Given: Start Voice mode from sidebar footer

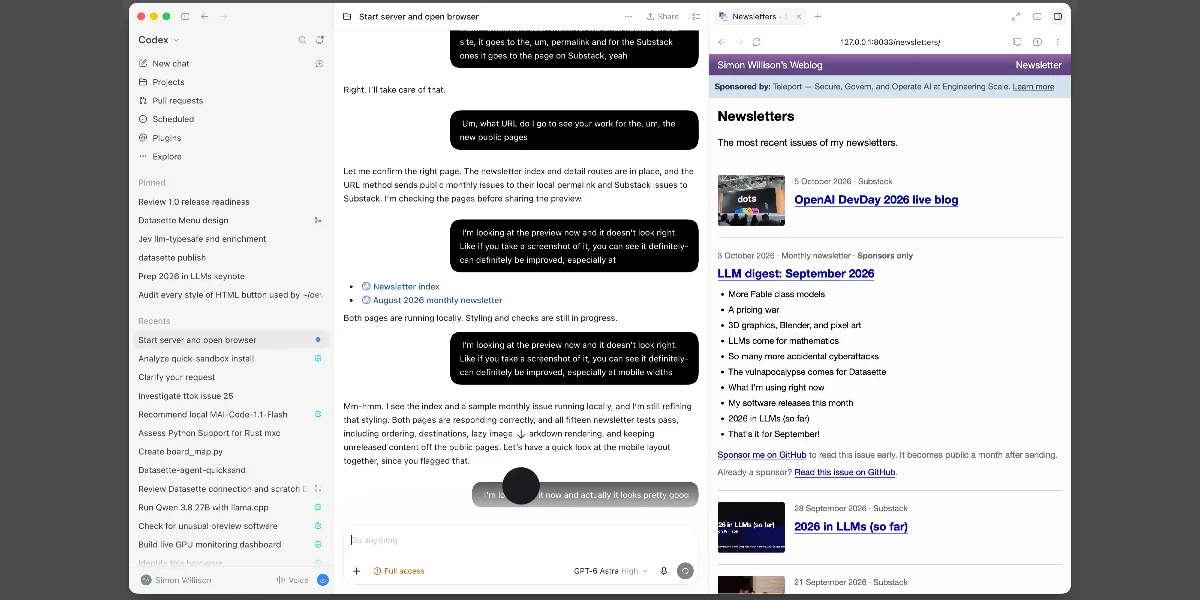Looking at the screenshot, I should pyautogui.click(x=292, y=580).
